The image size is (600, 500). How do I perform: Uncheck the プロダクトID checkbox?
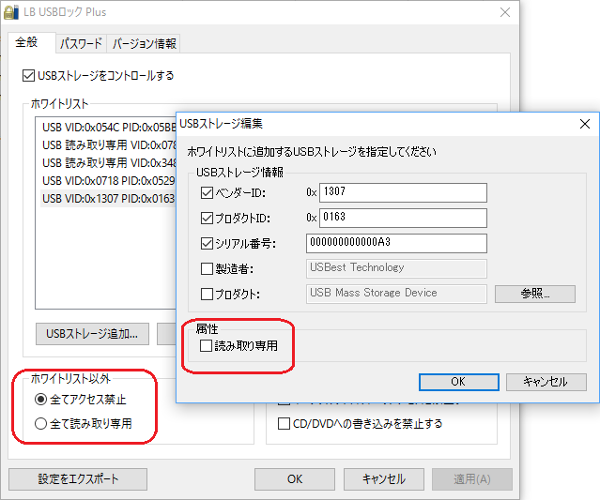(x=207, y=218)
